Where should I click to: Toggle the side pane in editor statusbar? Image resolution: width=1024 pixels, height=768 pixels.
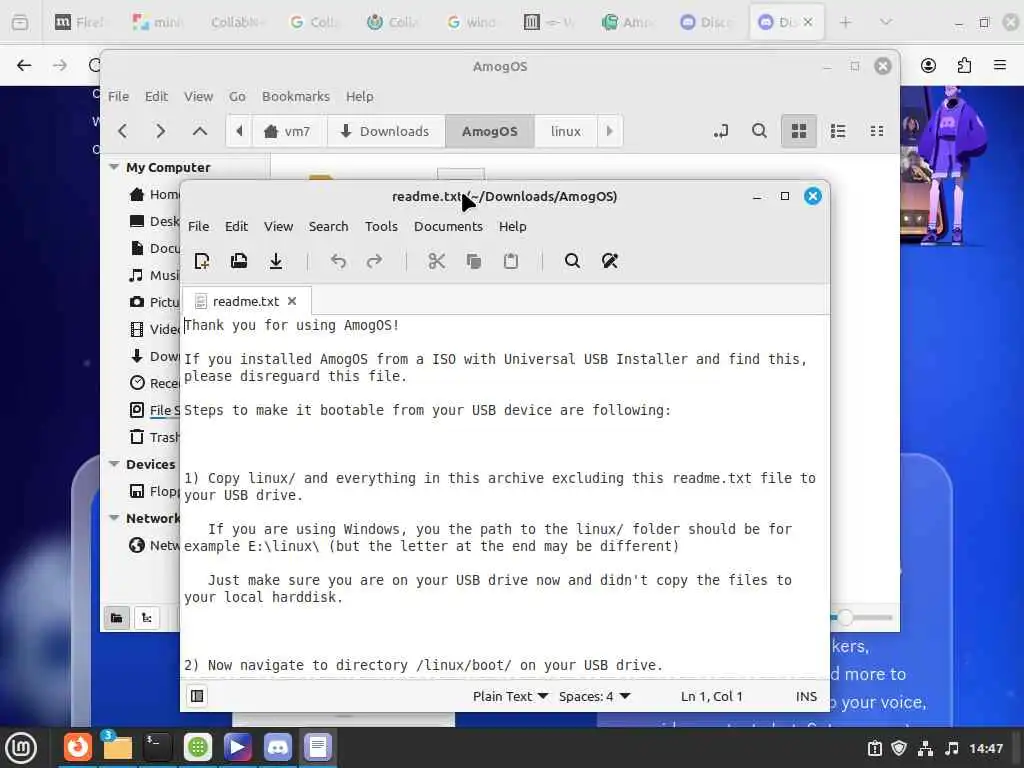coord(197,696)
